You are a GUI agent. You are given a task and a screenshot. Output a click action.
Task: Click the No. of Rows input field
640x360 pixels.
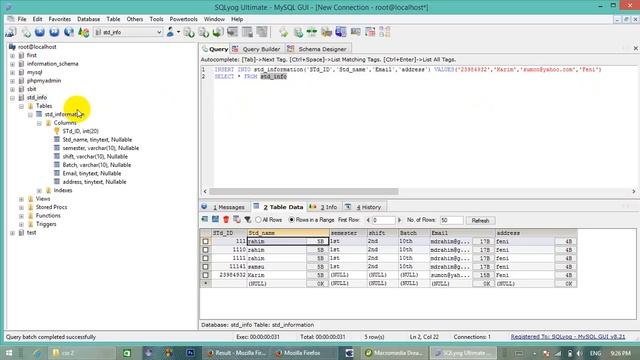coord(451,220)
